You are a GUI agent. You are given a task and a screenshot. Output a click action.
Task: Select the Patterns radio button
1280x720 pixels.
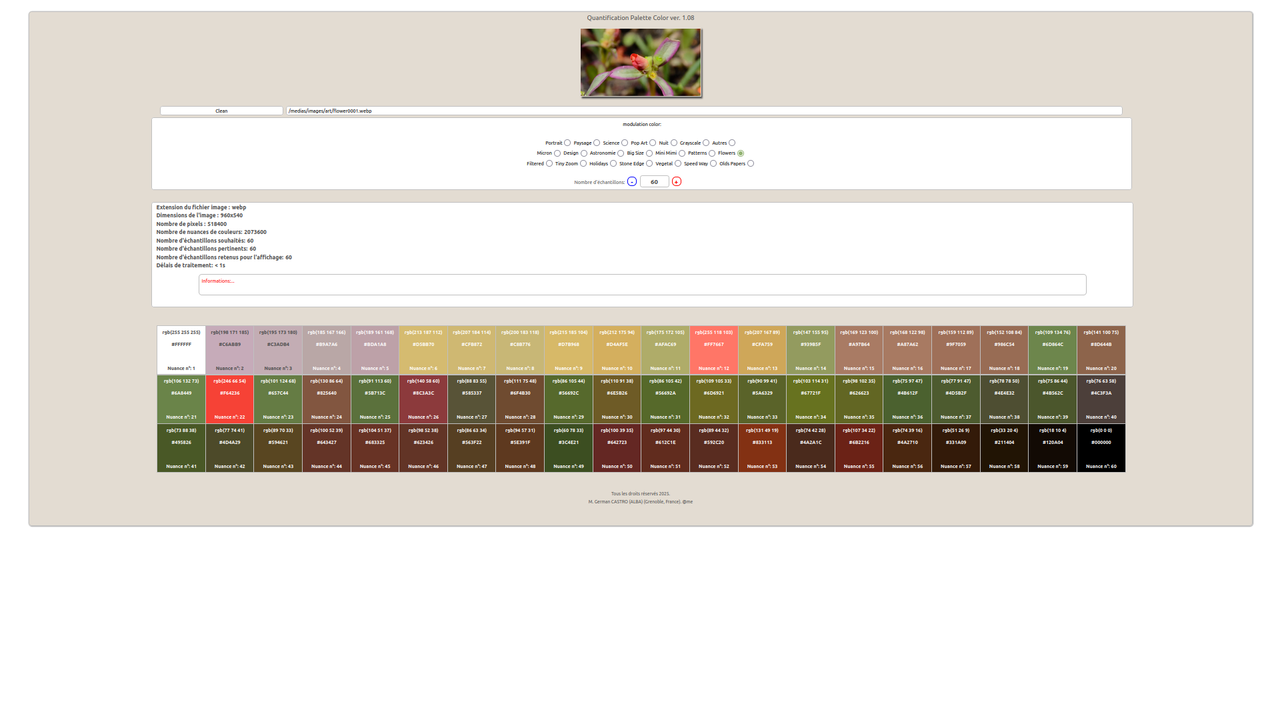click(712, 153)
